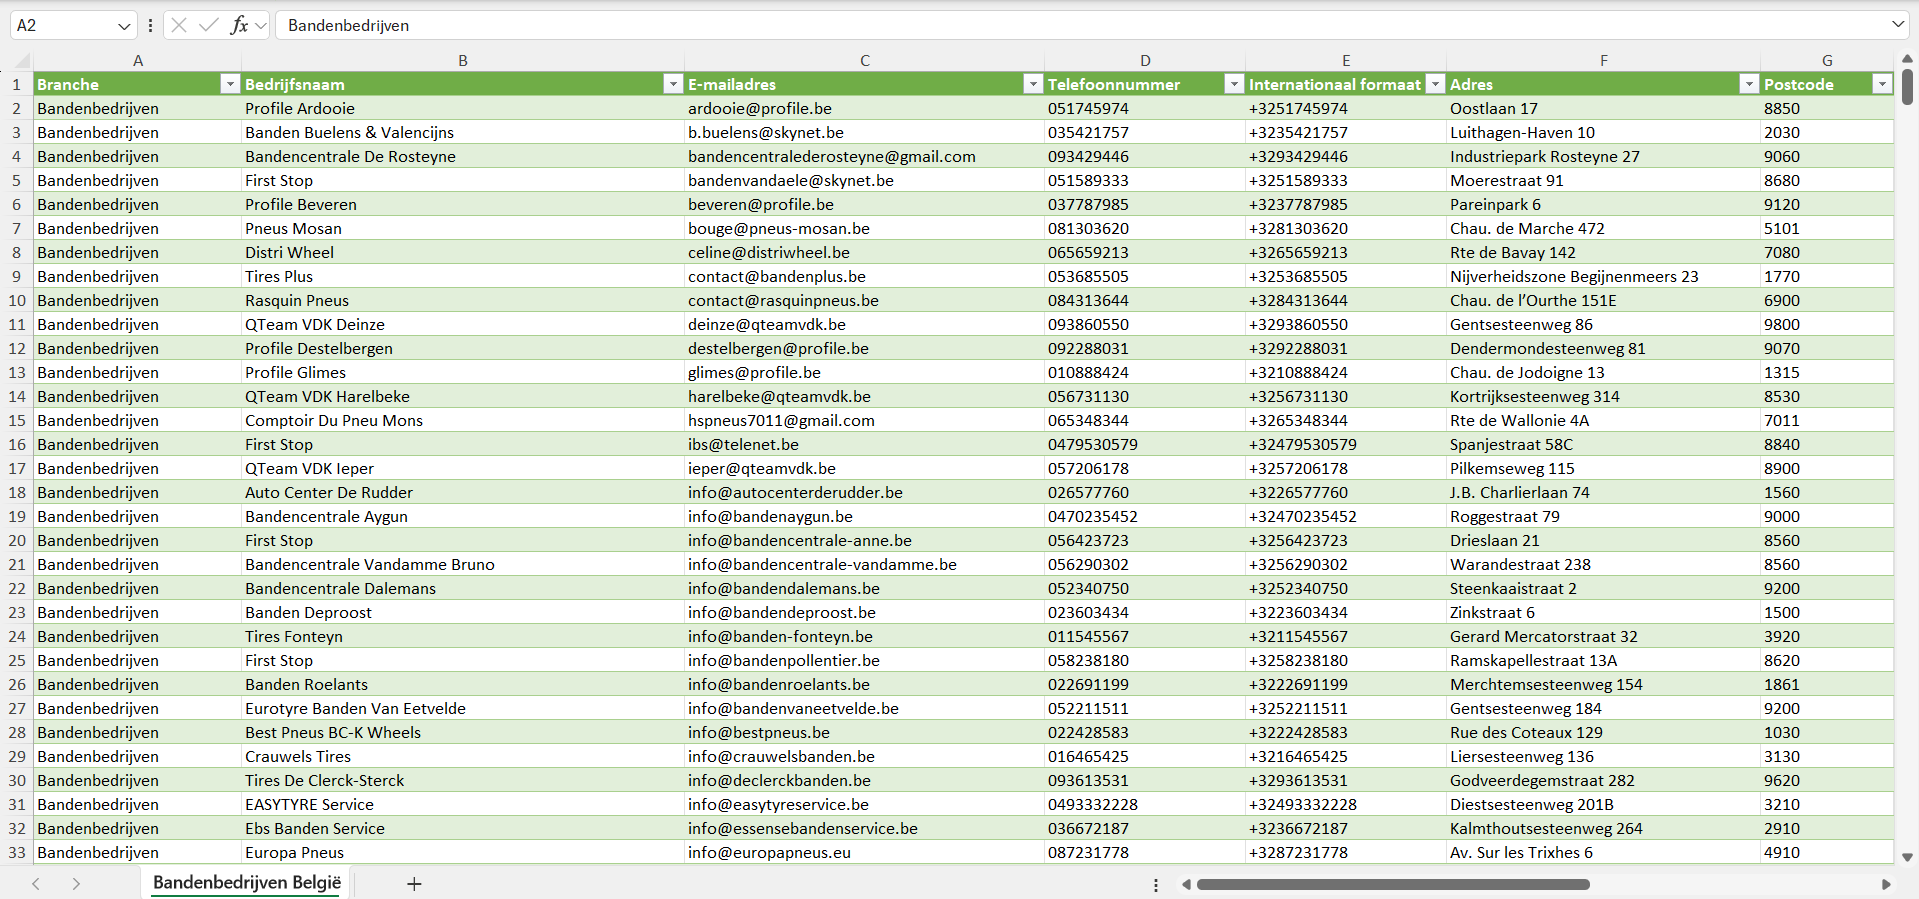Click the Cancel X icon in formula bar

pos(179,25)
